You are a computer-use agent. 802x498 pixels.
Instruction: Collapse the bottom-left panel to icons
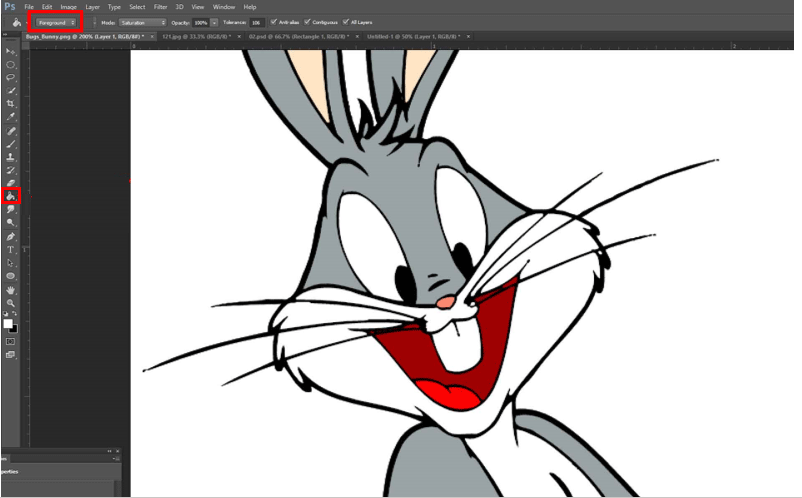[109, 451]
